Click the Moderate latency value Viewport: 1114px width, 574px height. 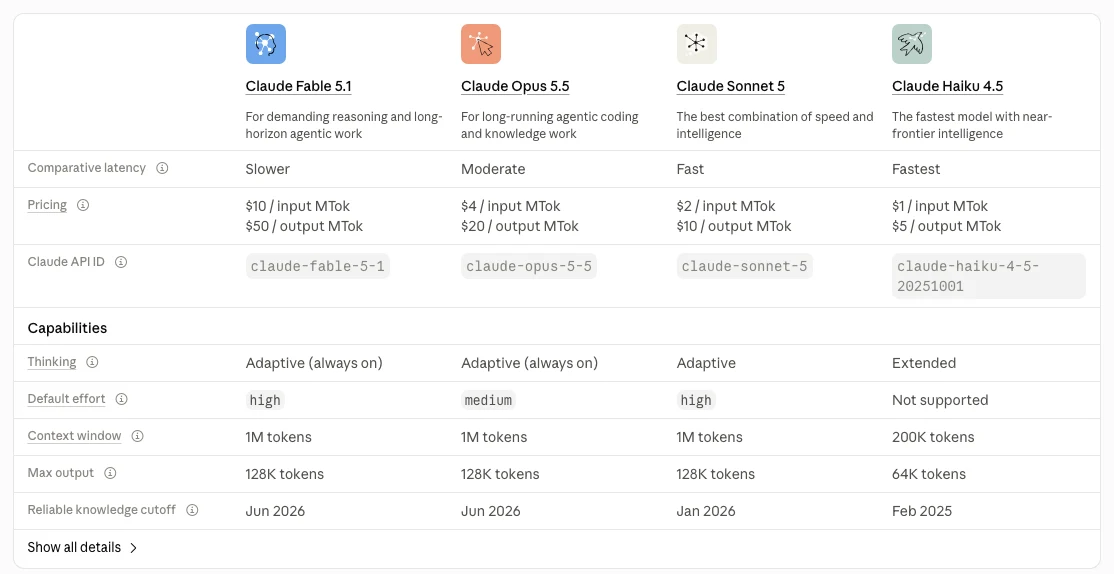tap(493, 169)
